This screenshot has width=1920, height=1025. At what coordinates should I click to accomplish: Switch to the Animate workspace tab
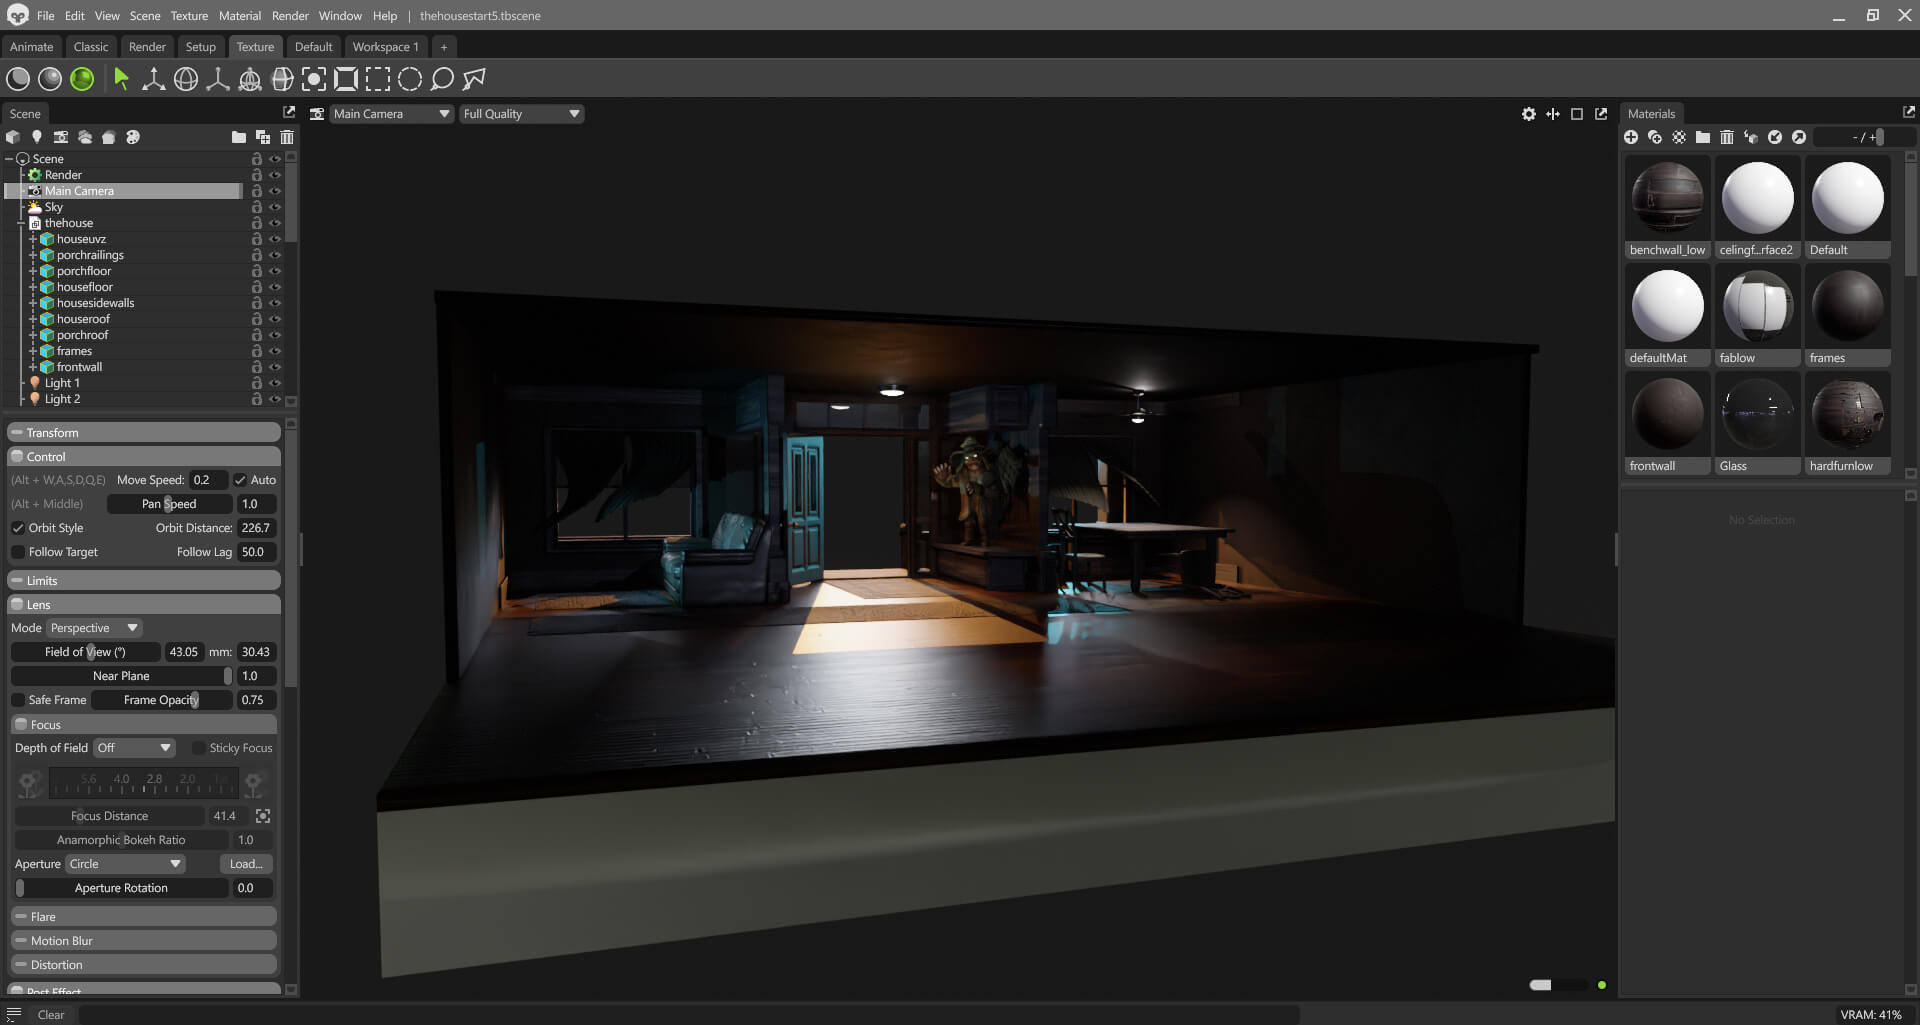coord(32,47)
